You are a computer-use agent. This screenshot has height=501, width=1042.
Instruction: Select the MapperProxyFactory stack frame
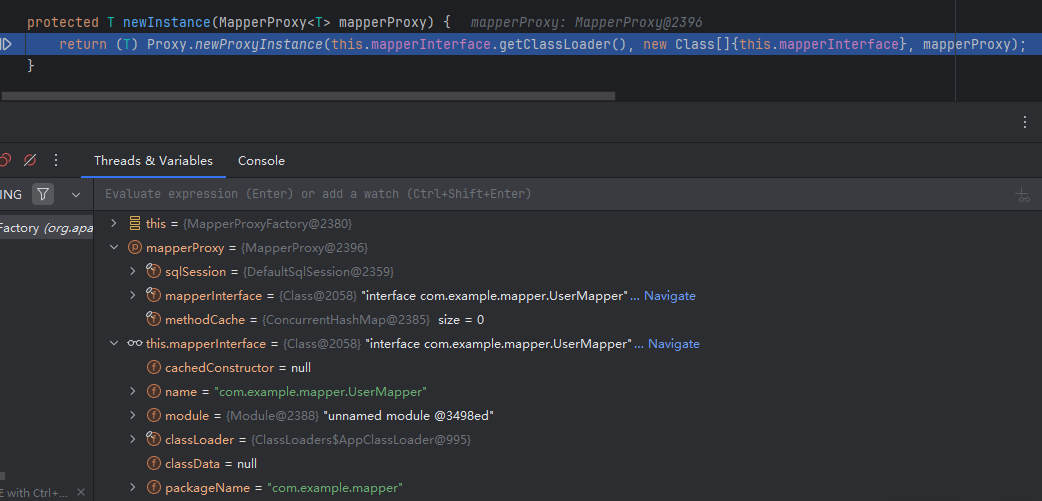[47, 228]
